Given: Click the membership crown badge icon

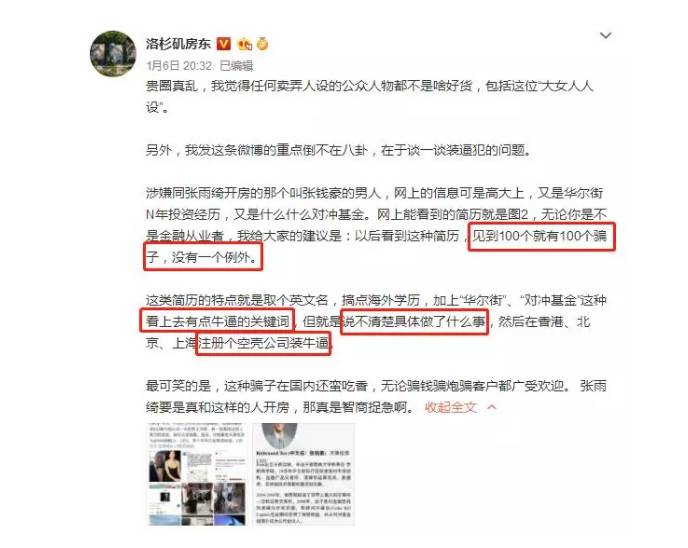Looking at the screenshot, I should point(244,44).
